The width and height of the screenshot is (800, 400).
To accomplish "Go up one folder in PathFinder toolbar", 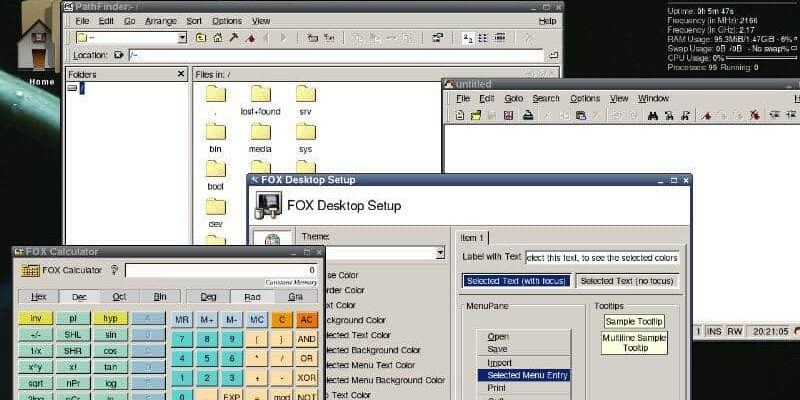I will pyautogui.click(x=201, y=38).
